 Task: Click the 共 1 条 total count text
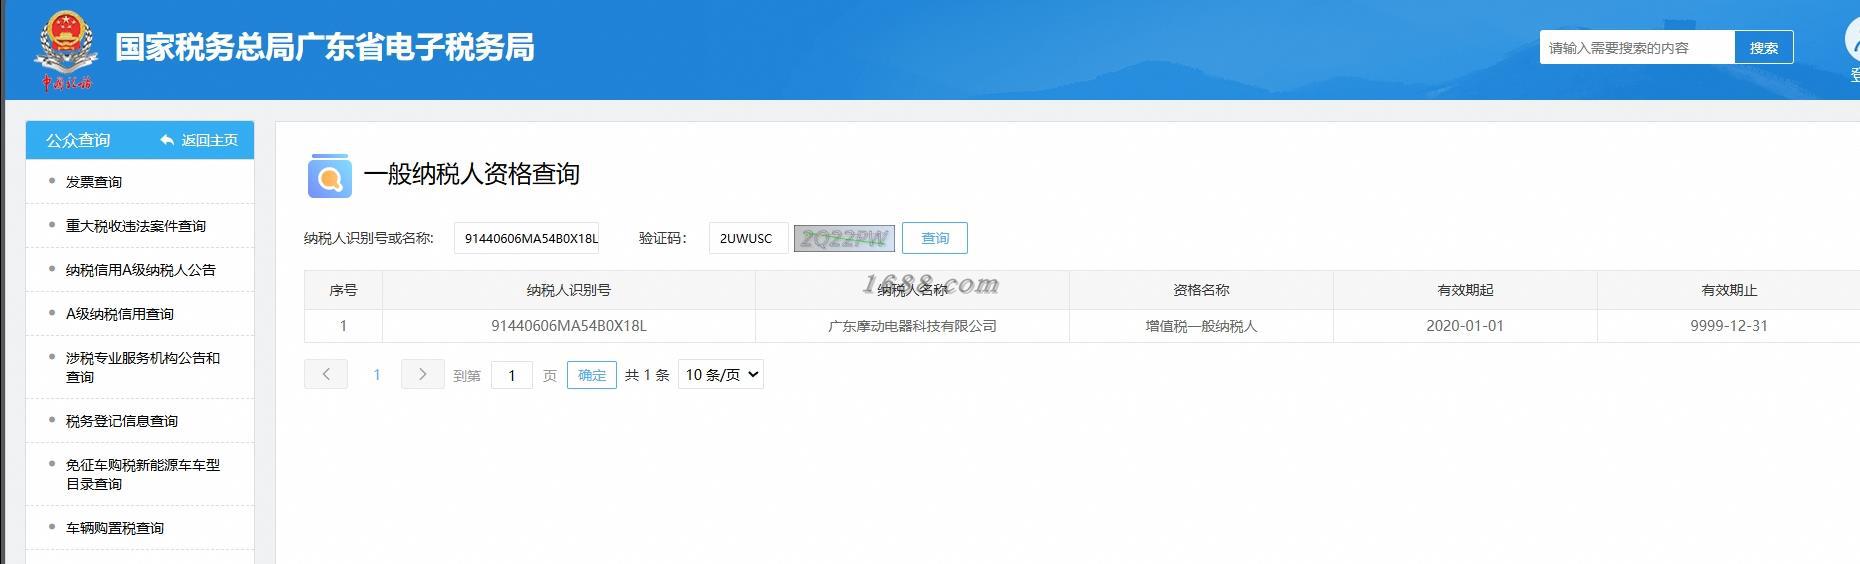click(647, 375)
